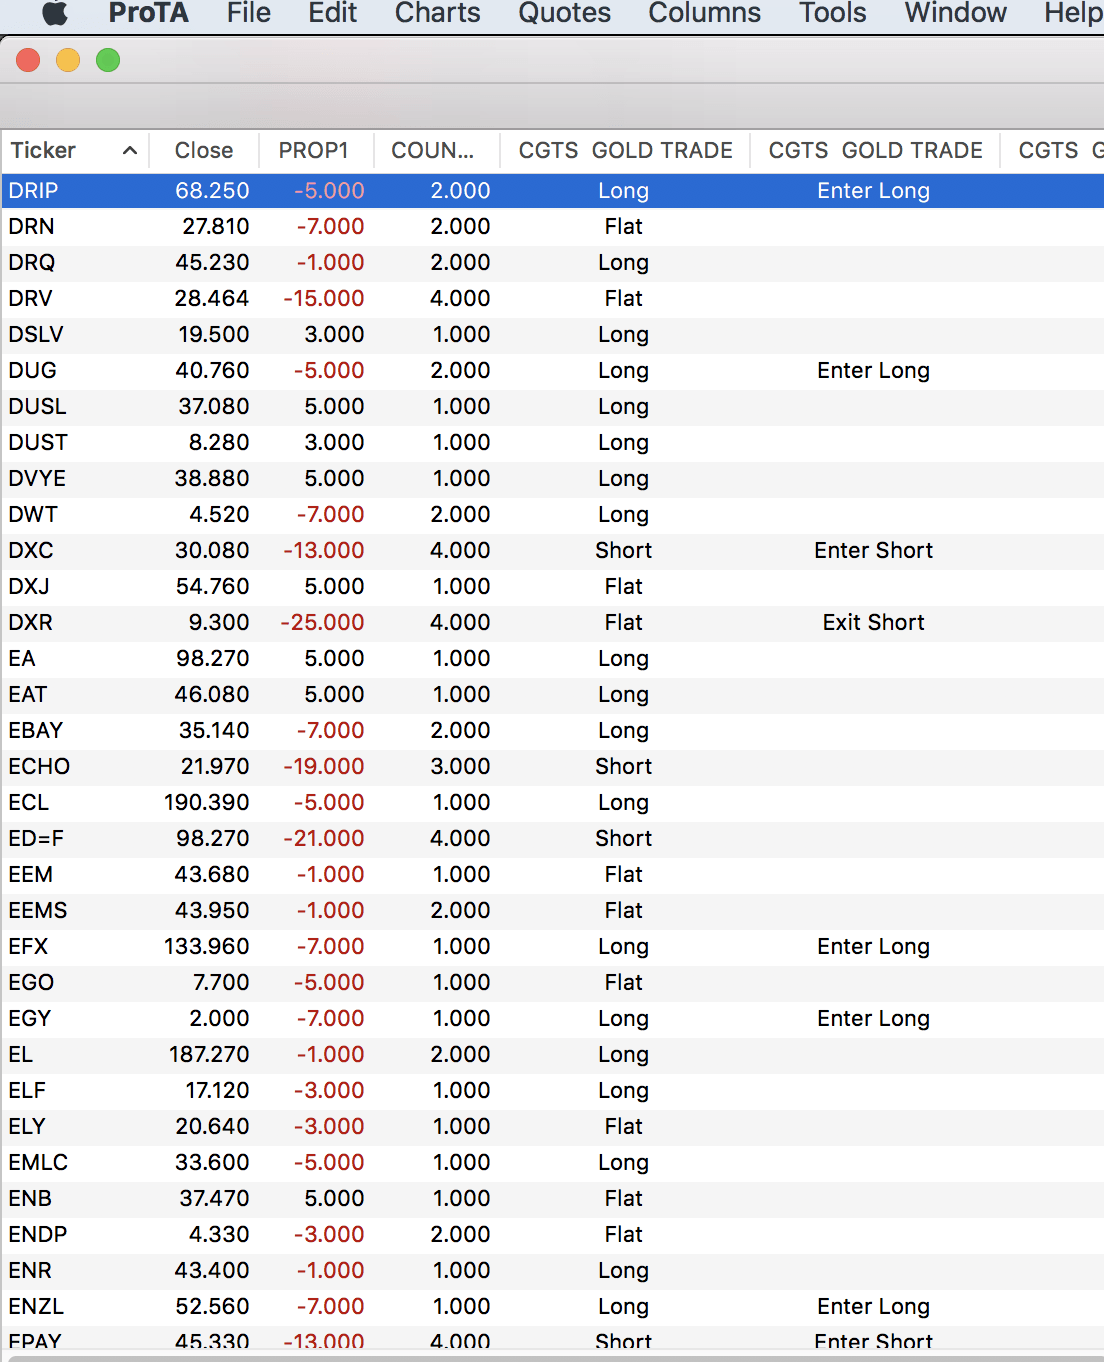Click Enter Long in EFX row

[x=874, y=947]
